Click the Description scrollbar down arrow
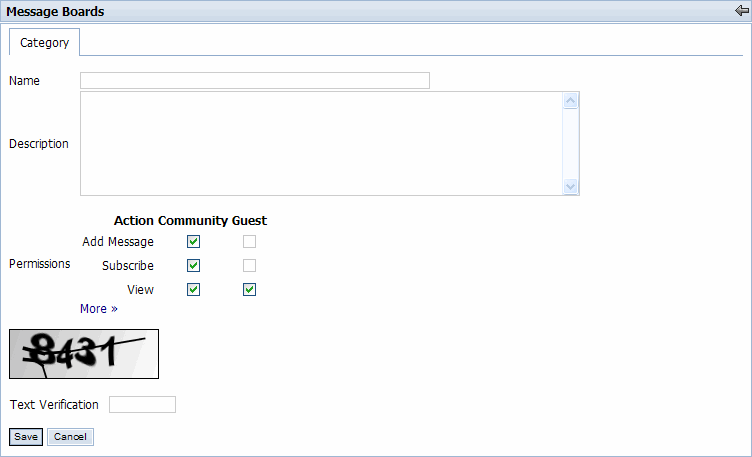The height and width of the screenshot is (457, 752). pyautogui.click(x=571, y=186)
